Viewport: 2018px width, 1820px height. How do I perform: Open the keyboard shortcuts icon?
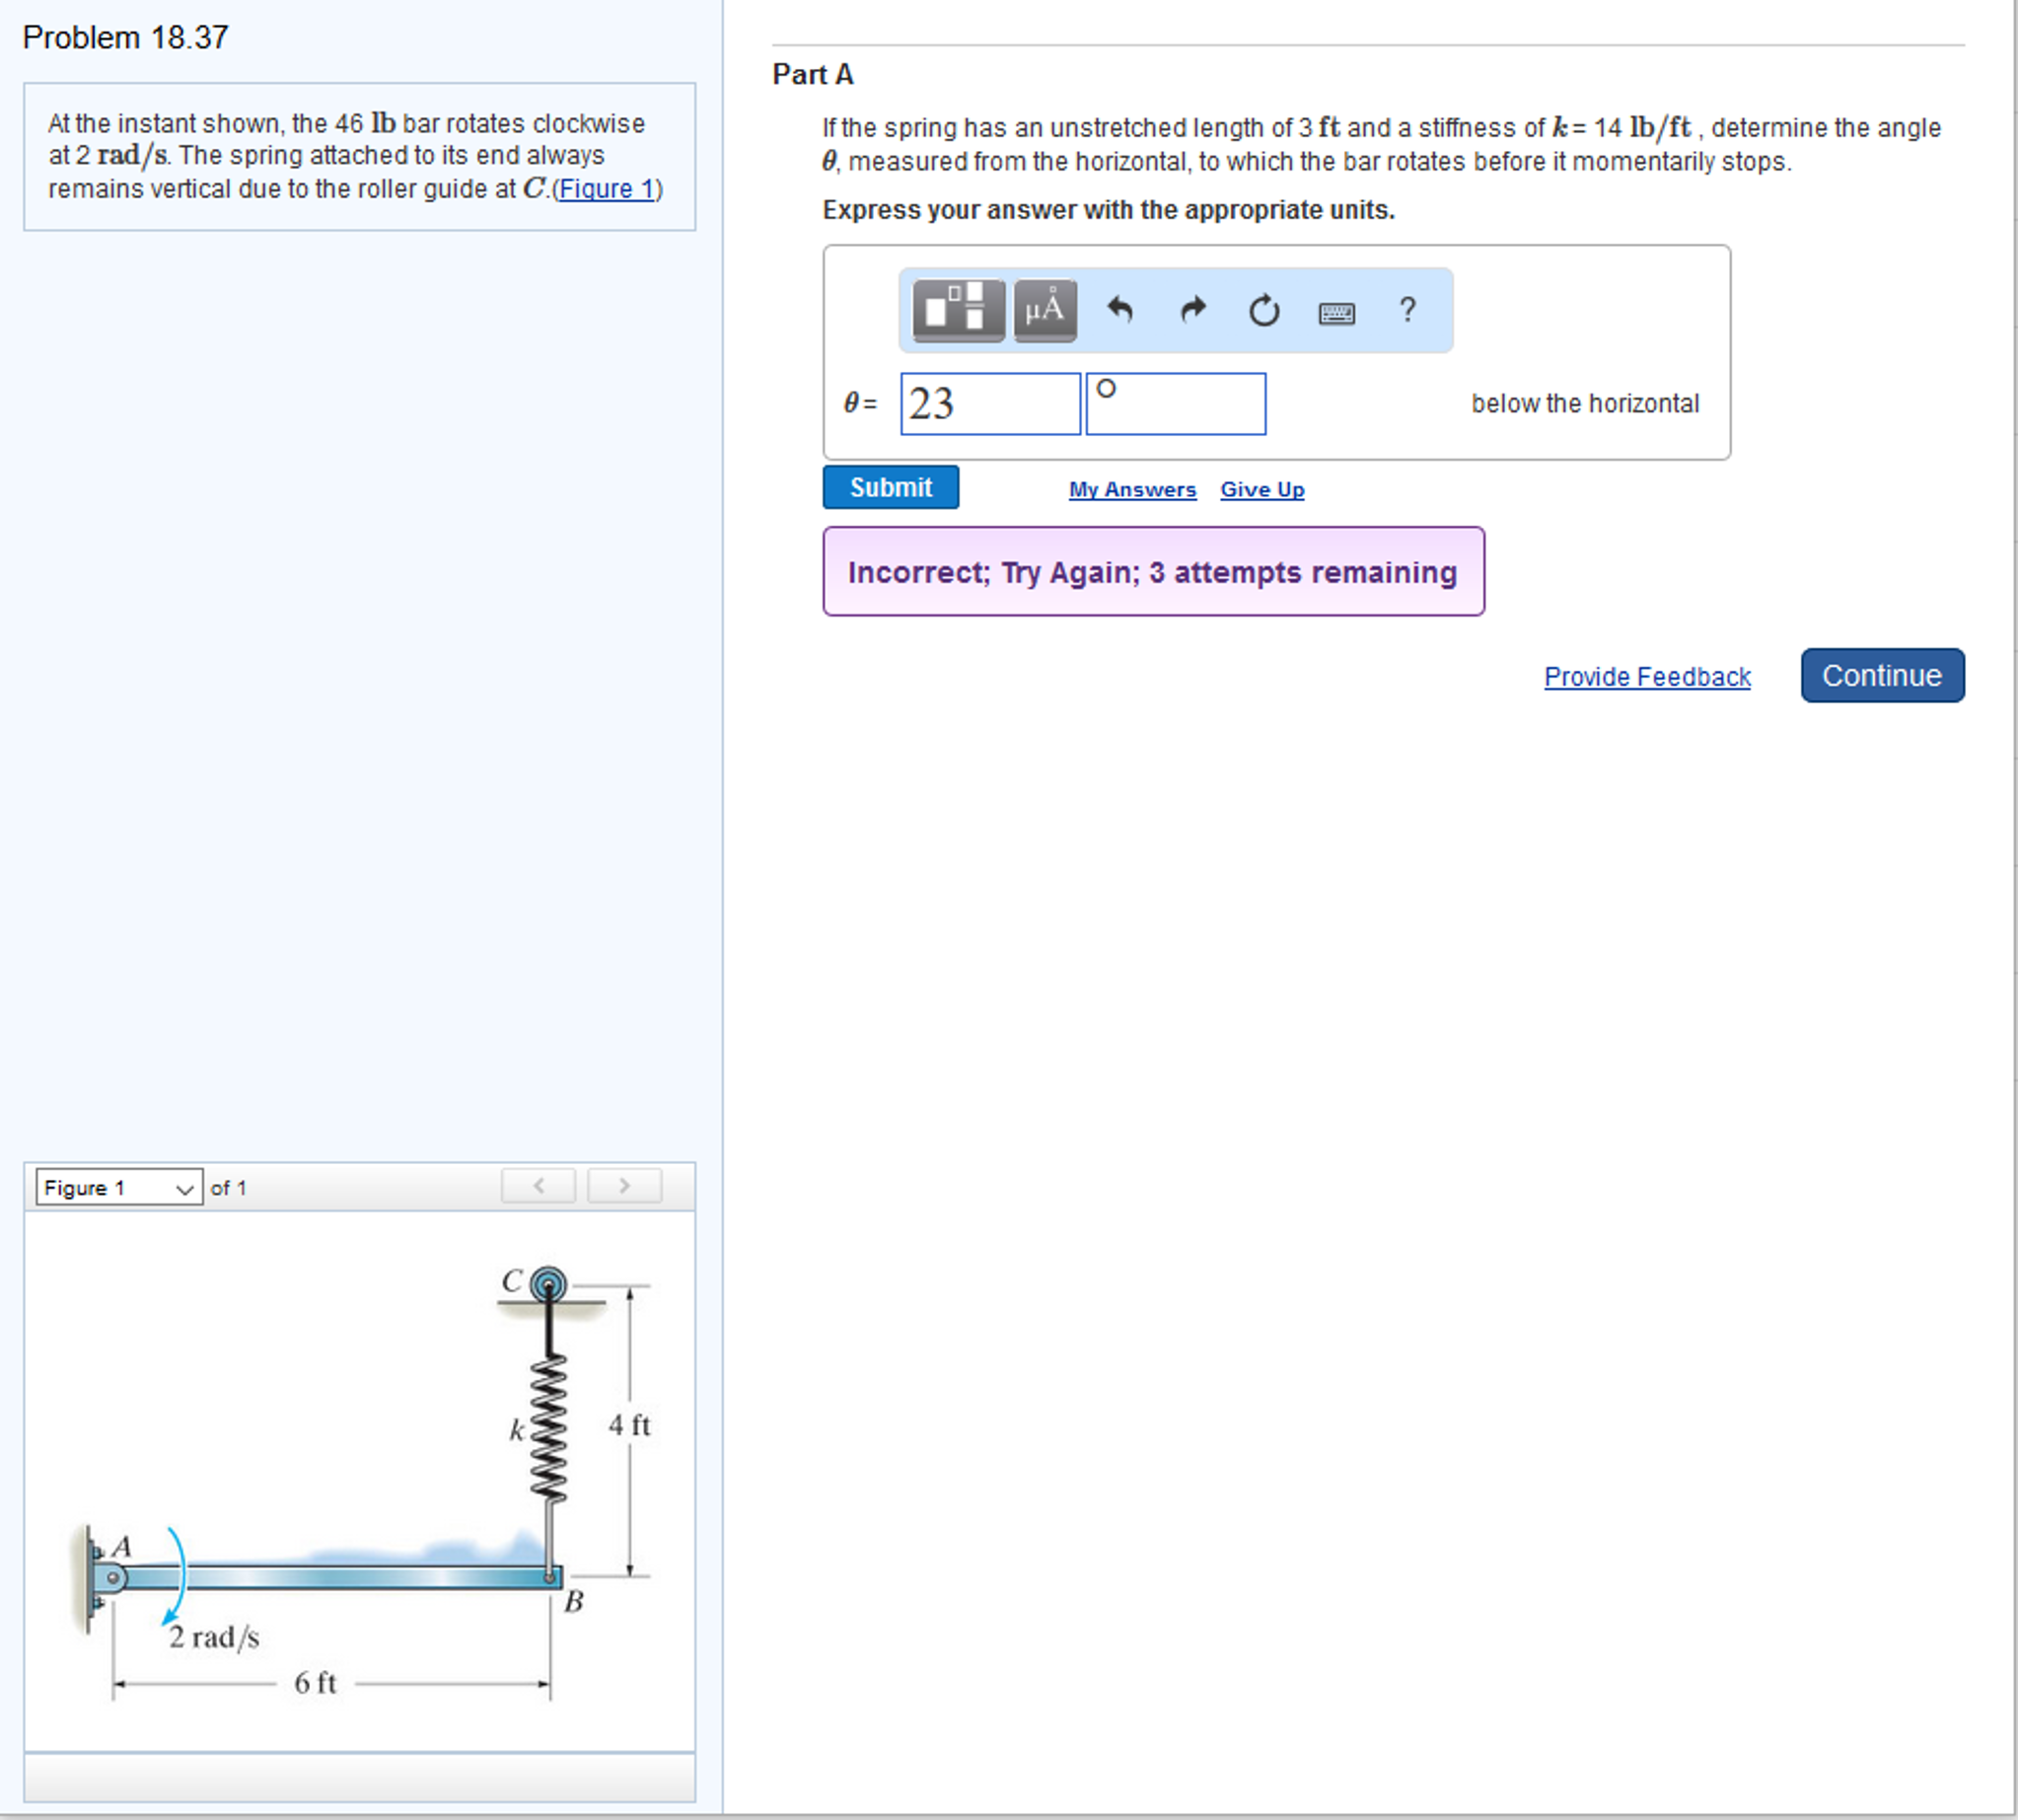[1336, 314]
